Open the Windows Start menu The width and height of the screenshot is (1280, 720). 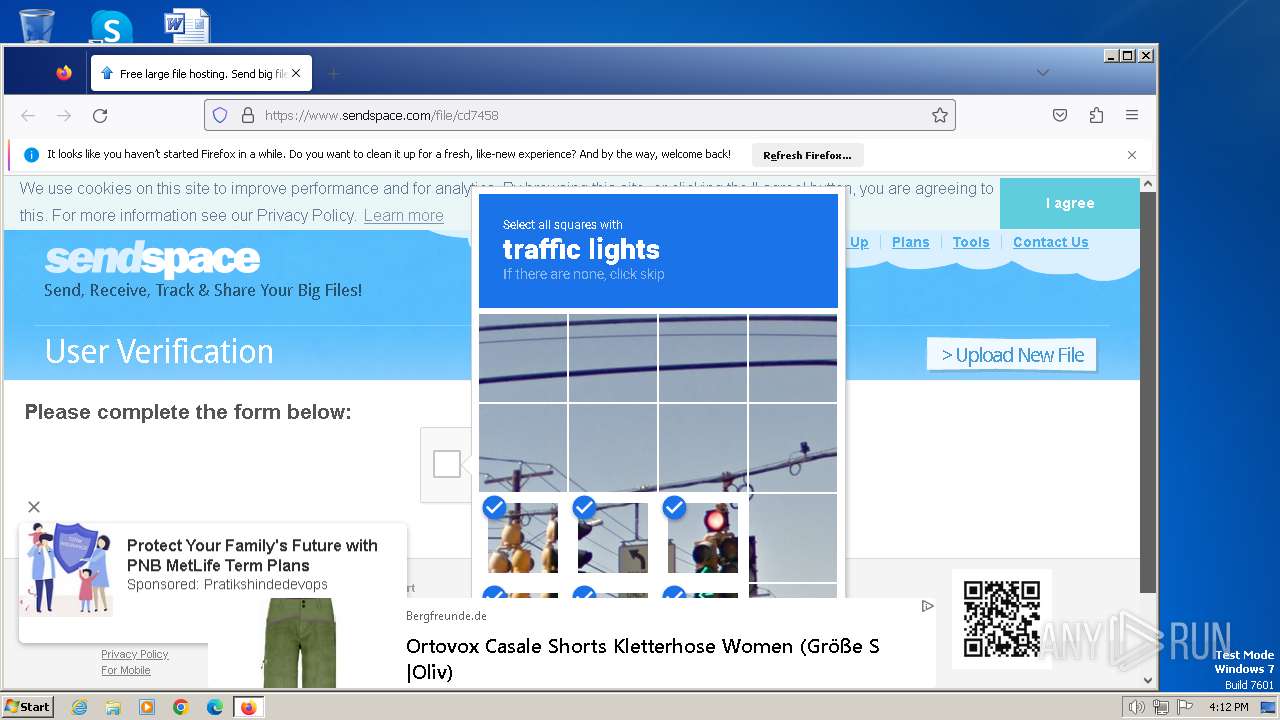[x=27, y=706]
